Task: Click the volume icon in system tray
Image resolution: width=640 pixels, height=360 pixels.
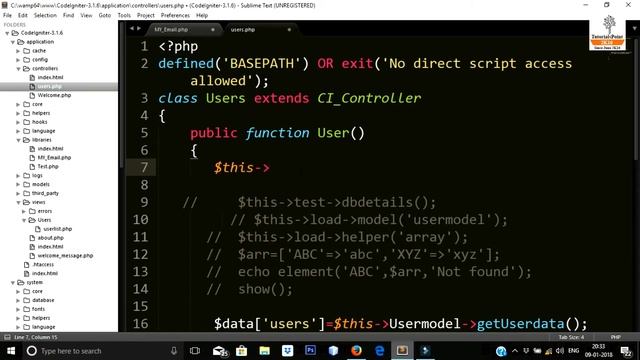Action: click(x=560, y=351)
